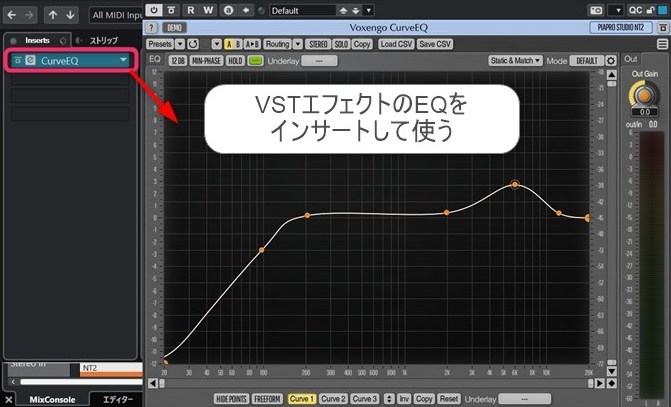Click the vertical scroll down arrow
The height and width of the screenshot is (407, 671).
(x=612, y=371)
